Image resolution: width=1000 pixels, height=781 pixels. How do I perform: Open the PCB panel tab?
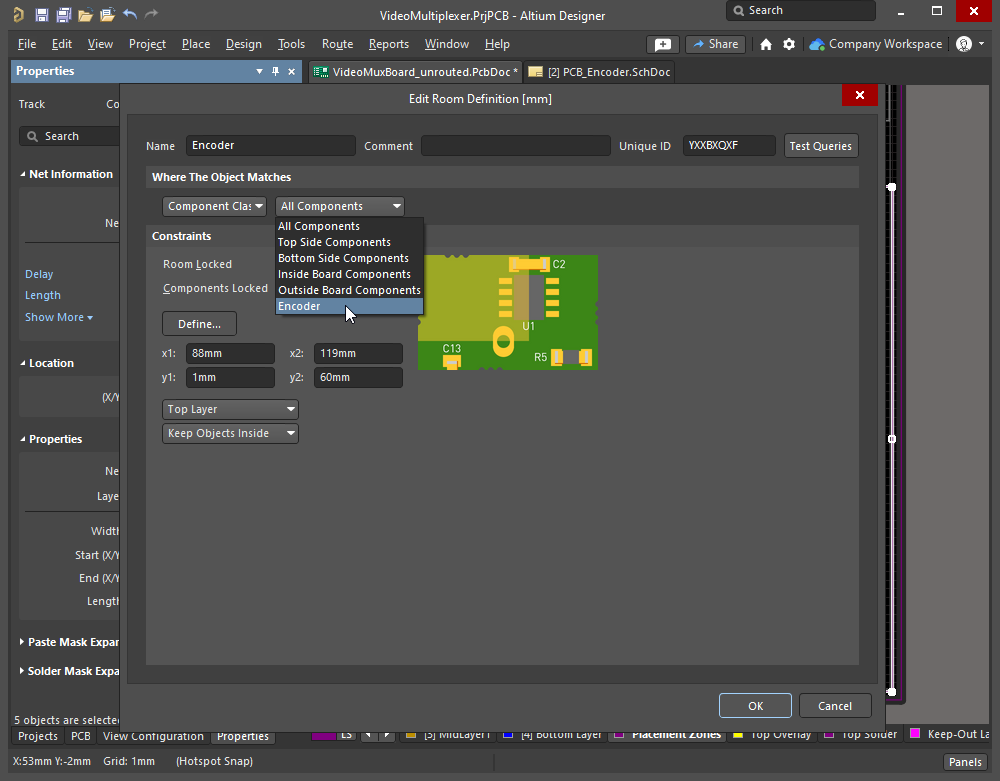tap(80, 736)
